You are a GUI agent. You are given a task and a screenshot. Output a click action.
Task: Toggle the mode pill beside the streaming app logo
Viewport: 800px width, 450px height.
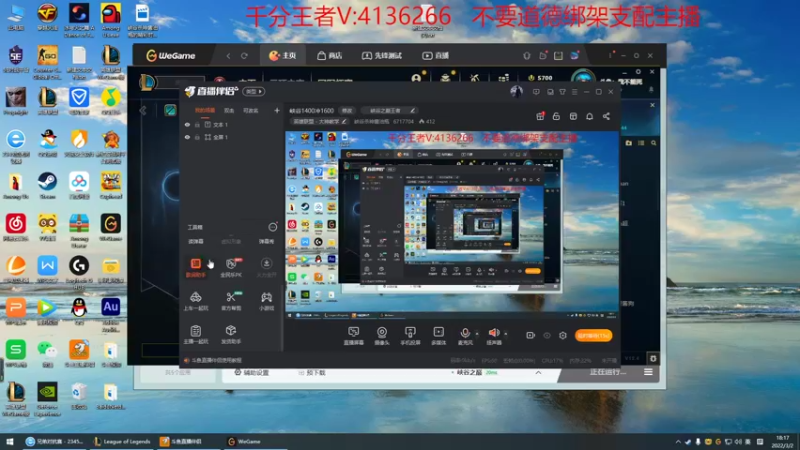254,91
